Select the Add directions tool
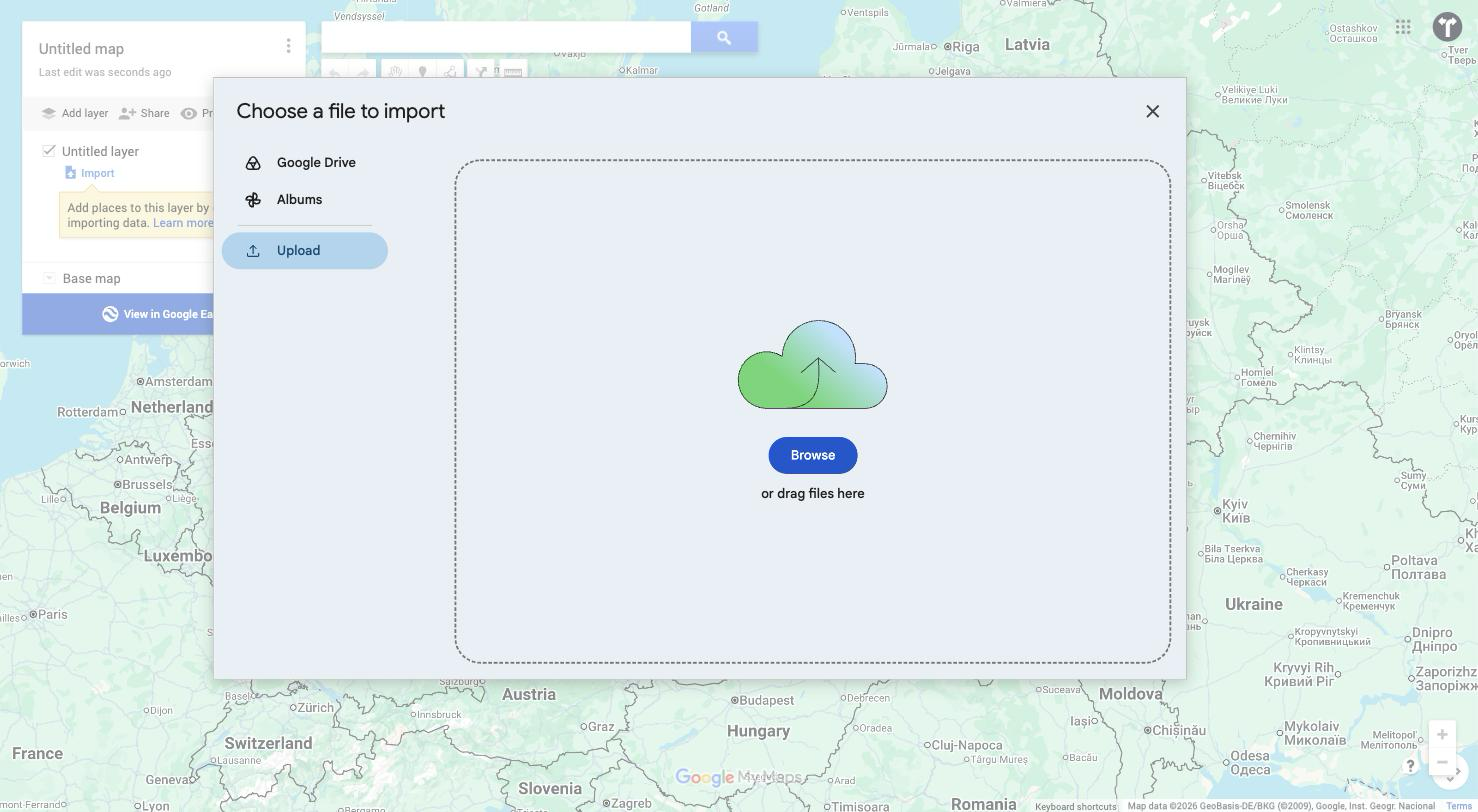This screenshot has height=812, width=1478. [x=481, y=72]
